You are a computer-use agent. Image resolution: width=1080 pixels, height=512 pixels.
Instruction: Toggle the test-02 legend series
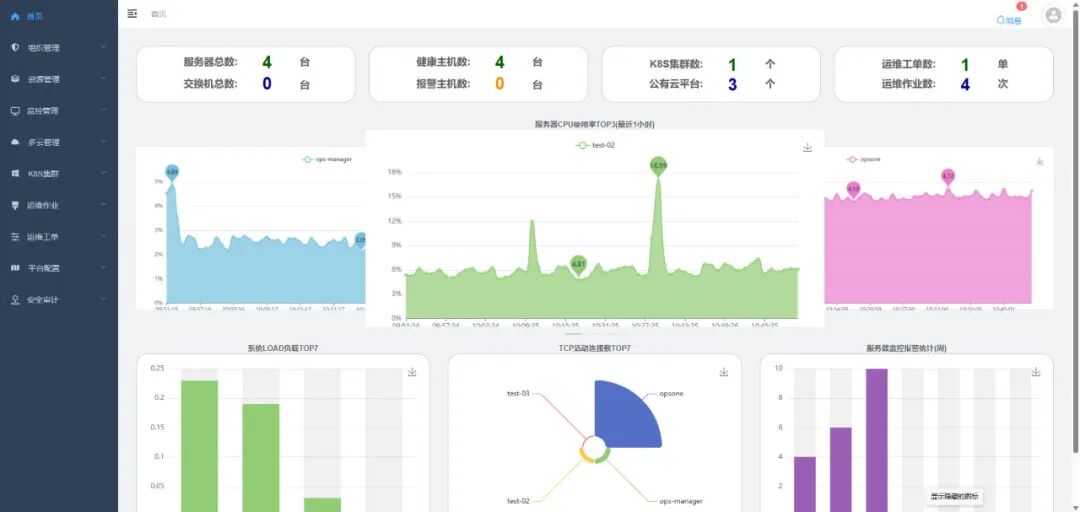pyautogui.click(x=595, y=145)
